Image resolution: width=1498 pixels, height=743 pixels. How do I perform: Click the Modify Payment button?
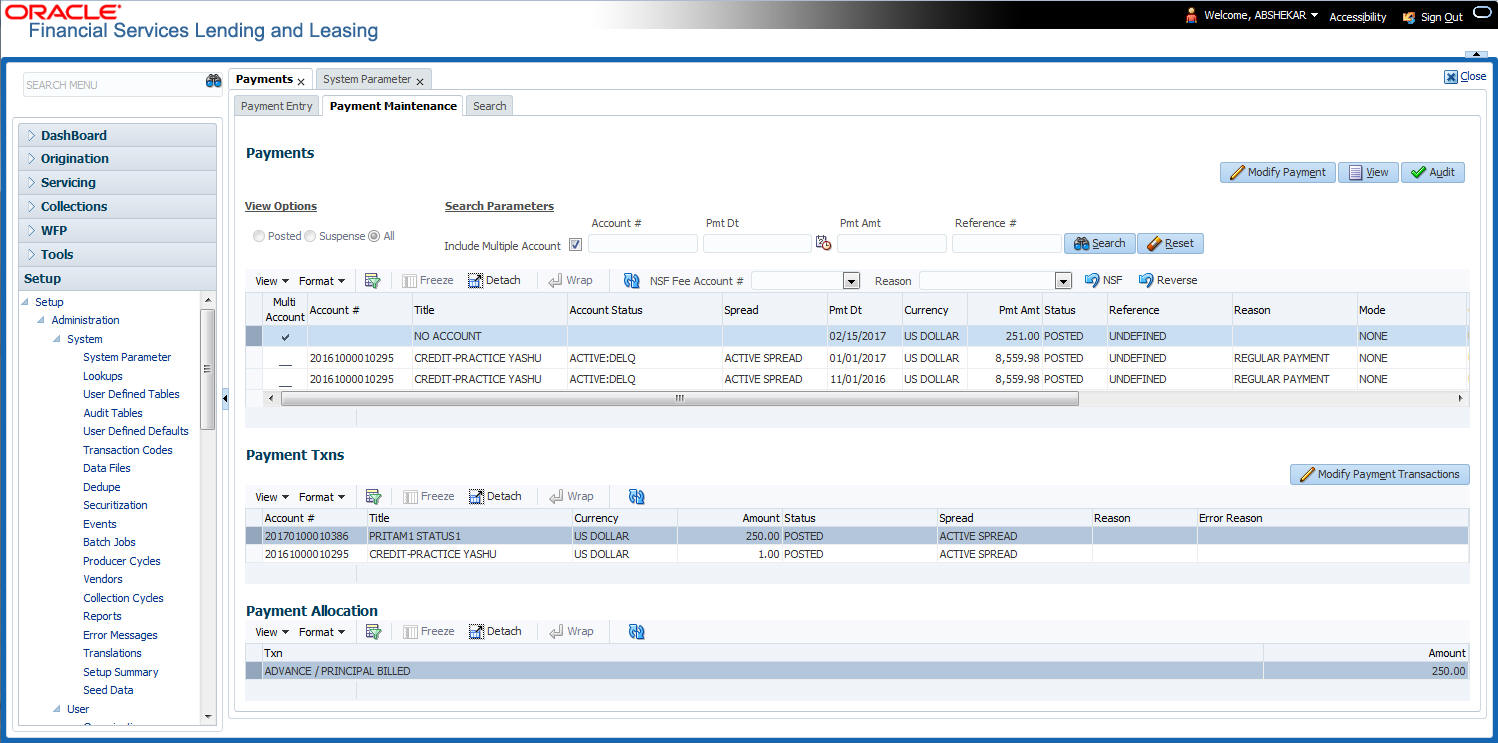1278,172
